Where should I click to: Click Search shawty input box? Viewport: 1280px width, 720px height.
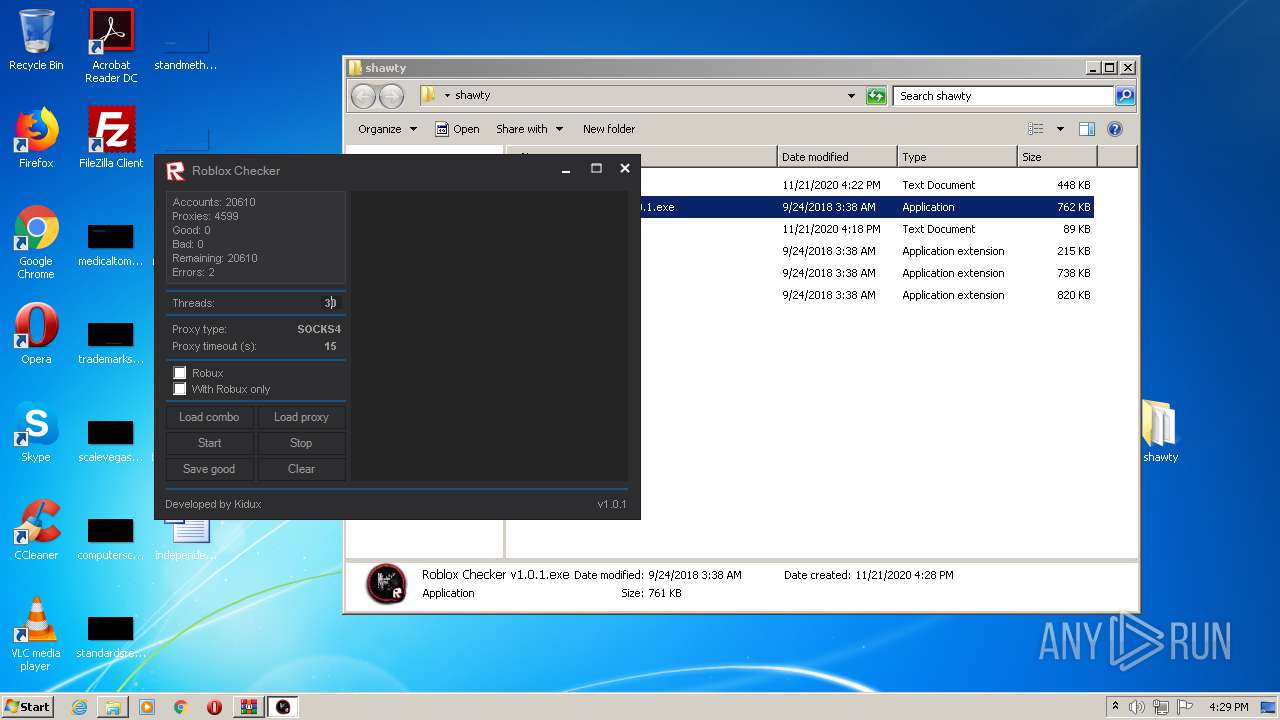tap(1003, 96)
